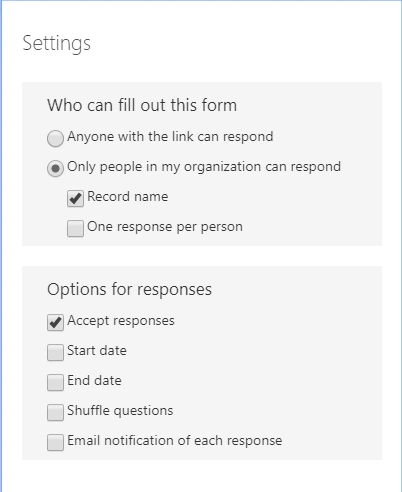402x492 pixels.
Task: Enable the Start date checkbox
Action: pyautogui.click(x=55, y=353)
